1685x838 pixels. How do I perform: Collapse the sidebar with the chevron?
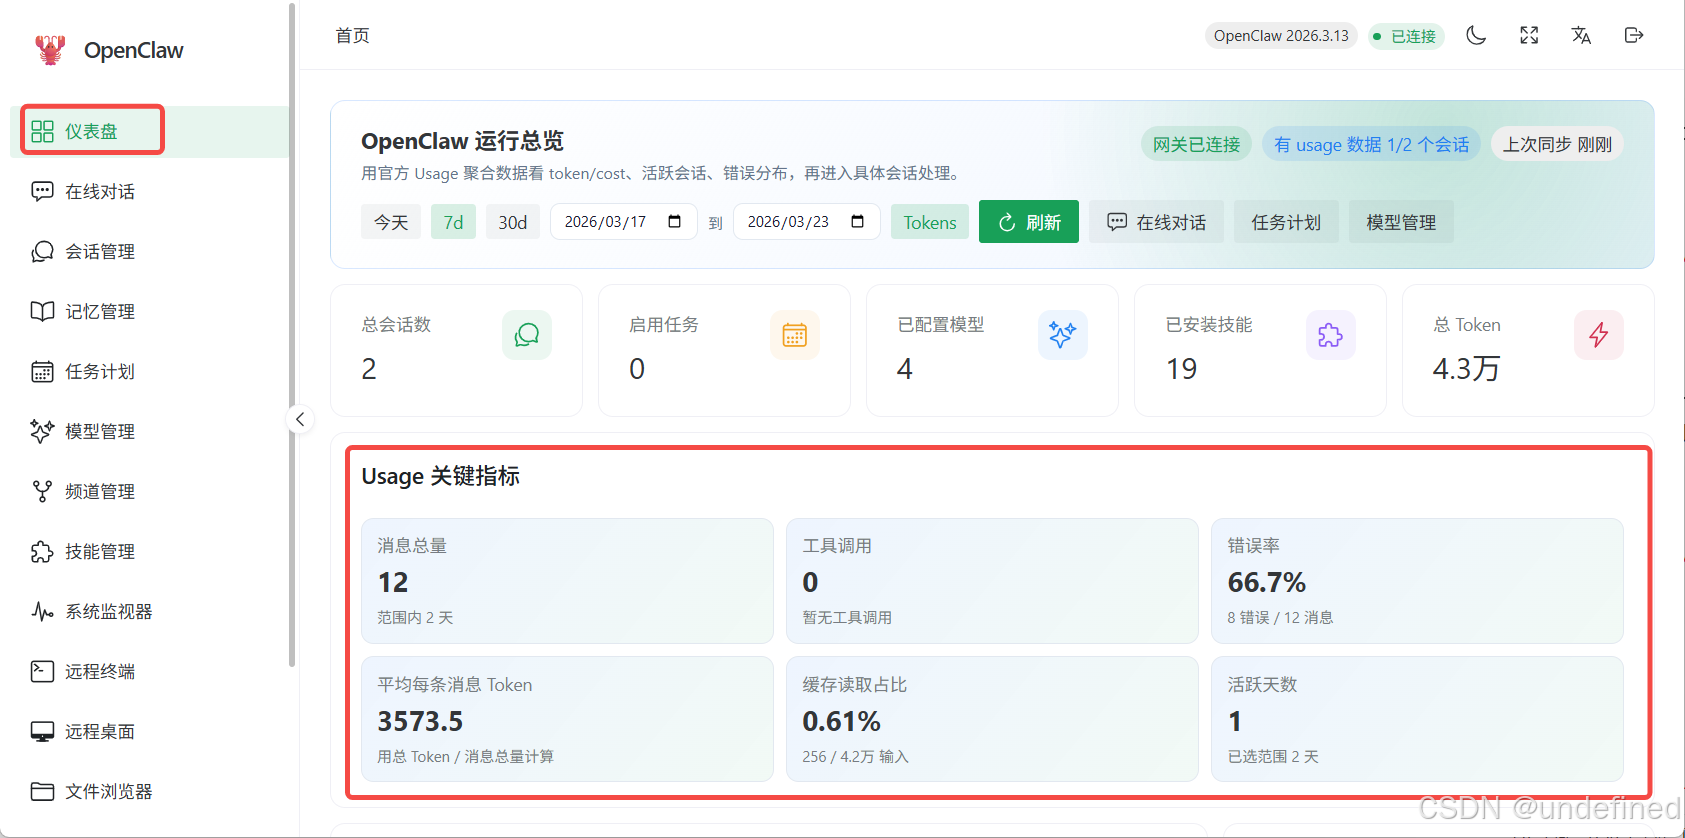coord(300,419)
